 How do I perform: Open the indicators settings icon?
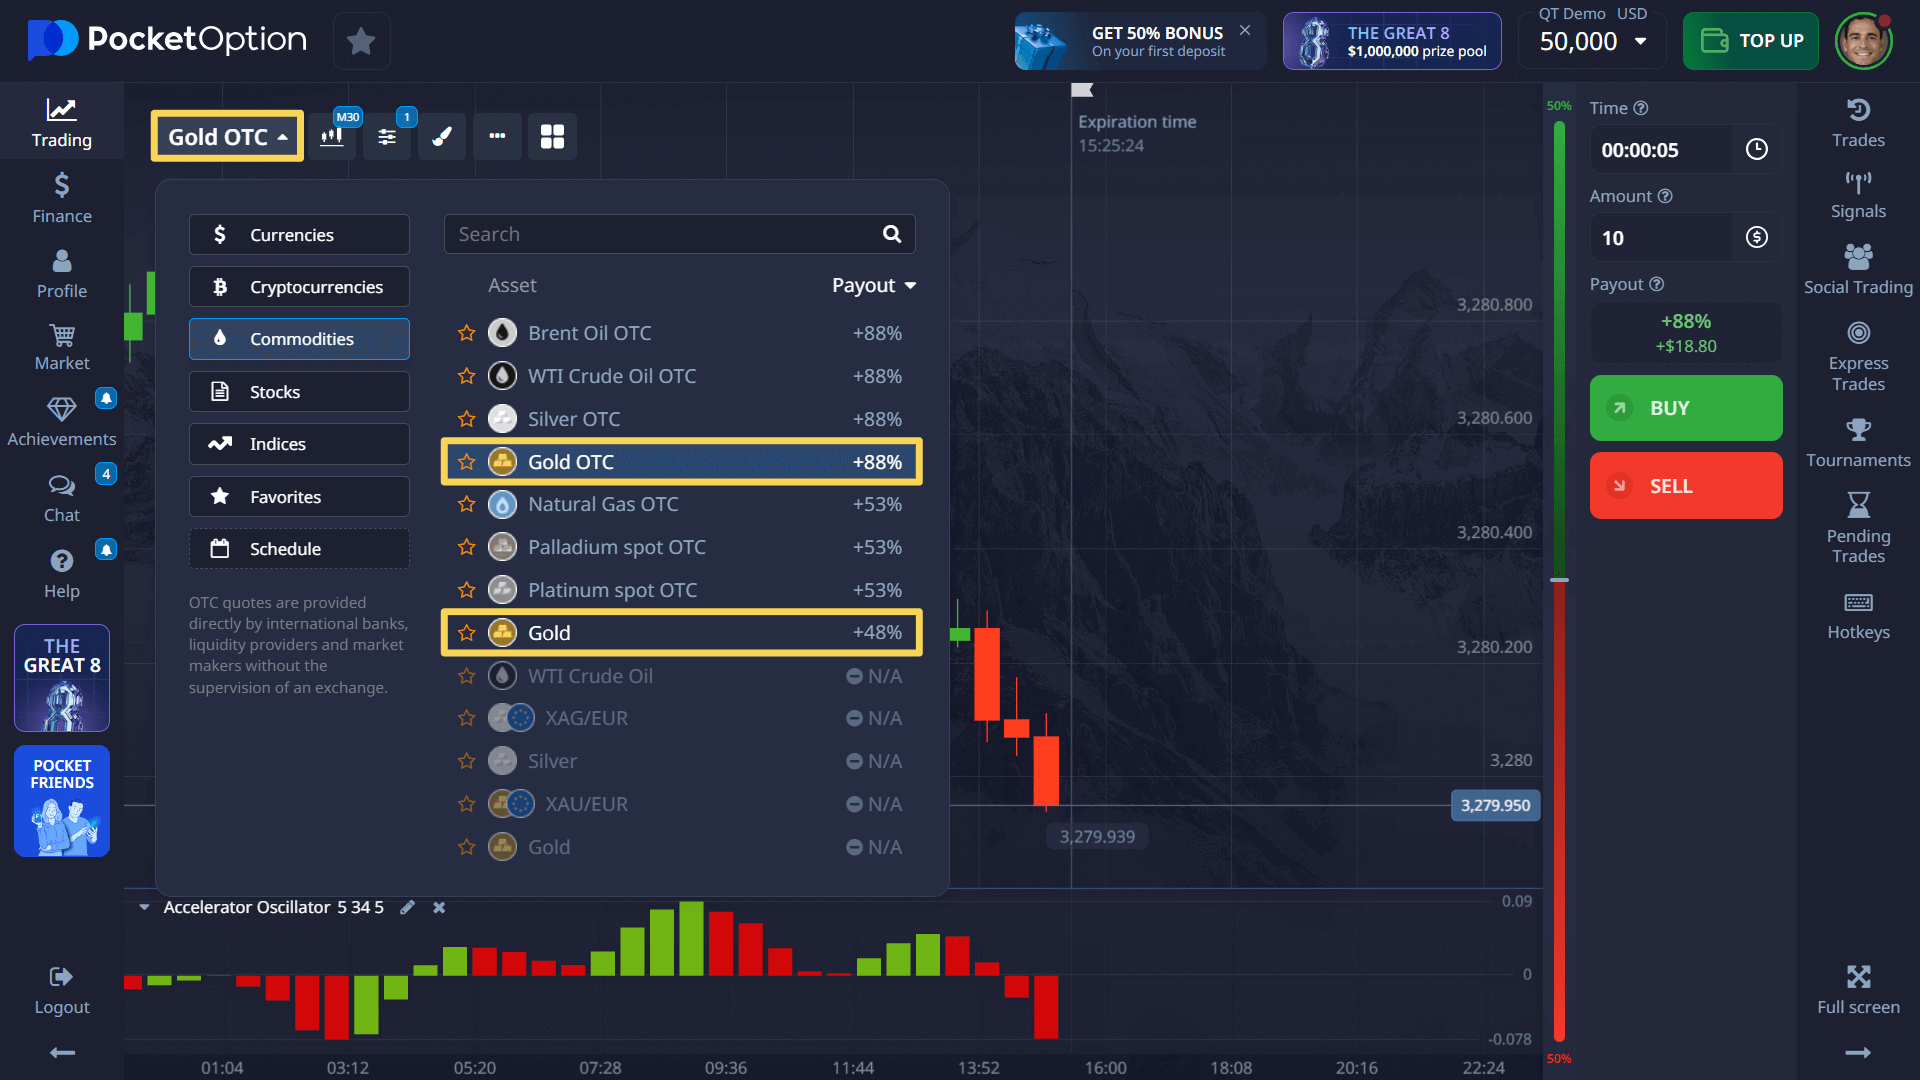[x=387, y=137]
